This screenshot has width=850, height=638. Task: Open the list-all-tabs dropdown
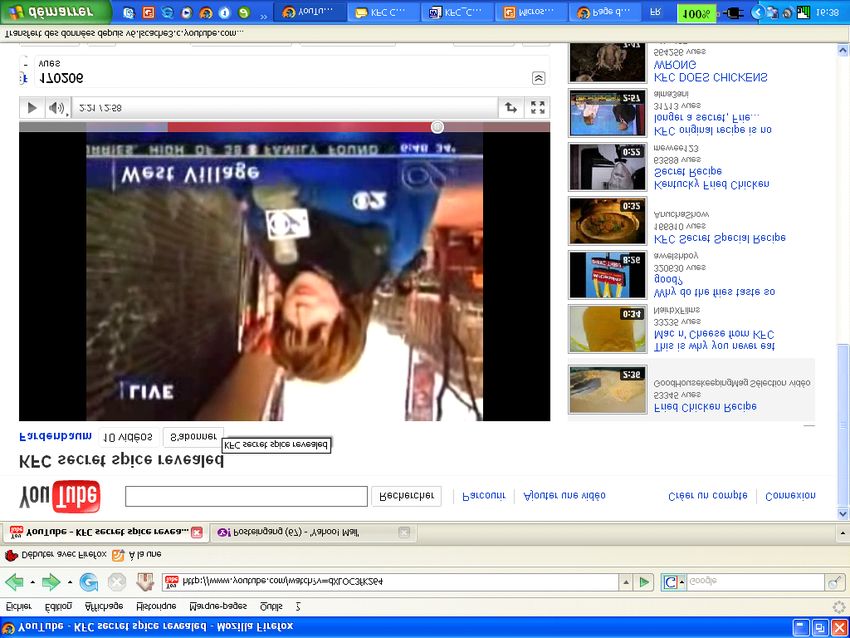coord(842,533)
